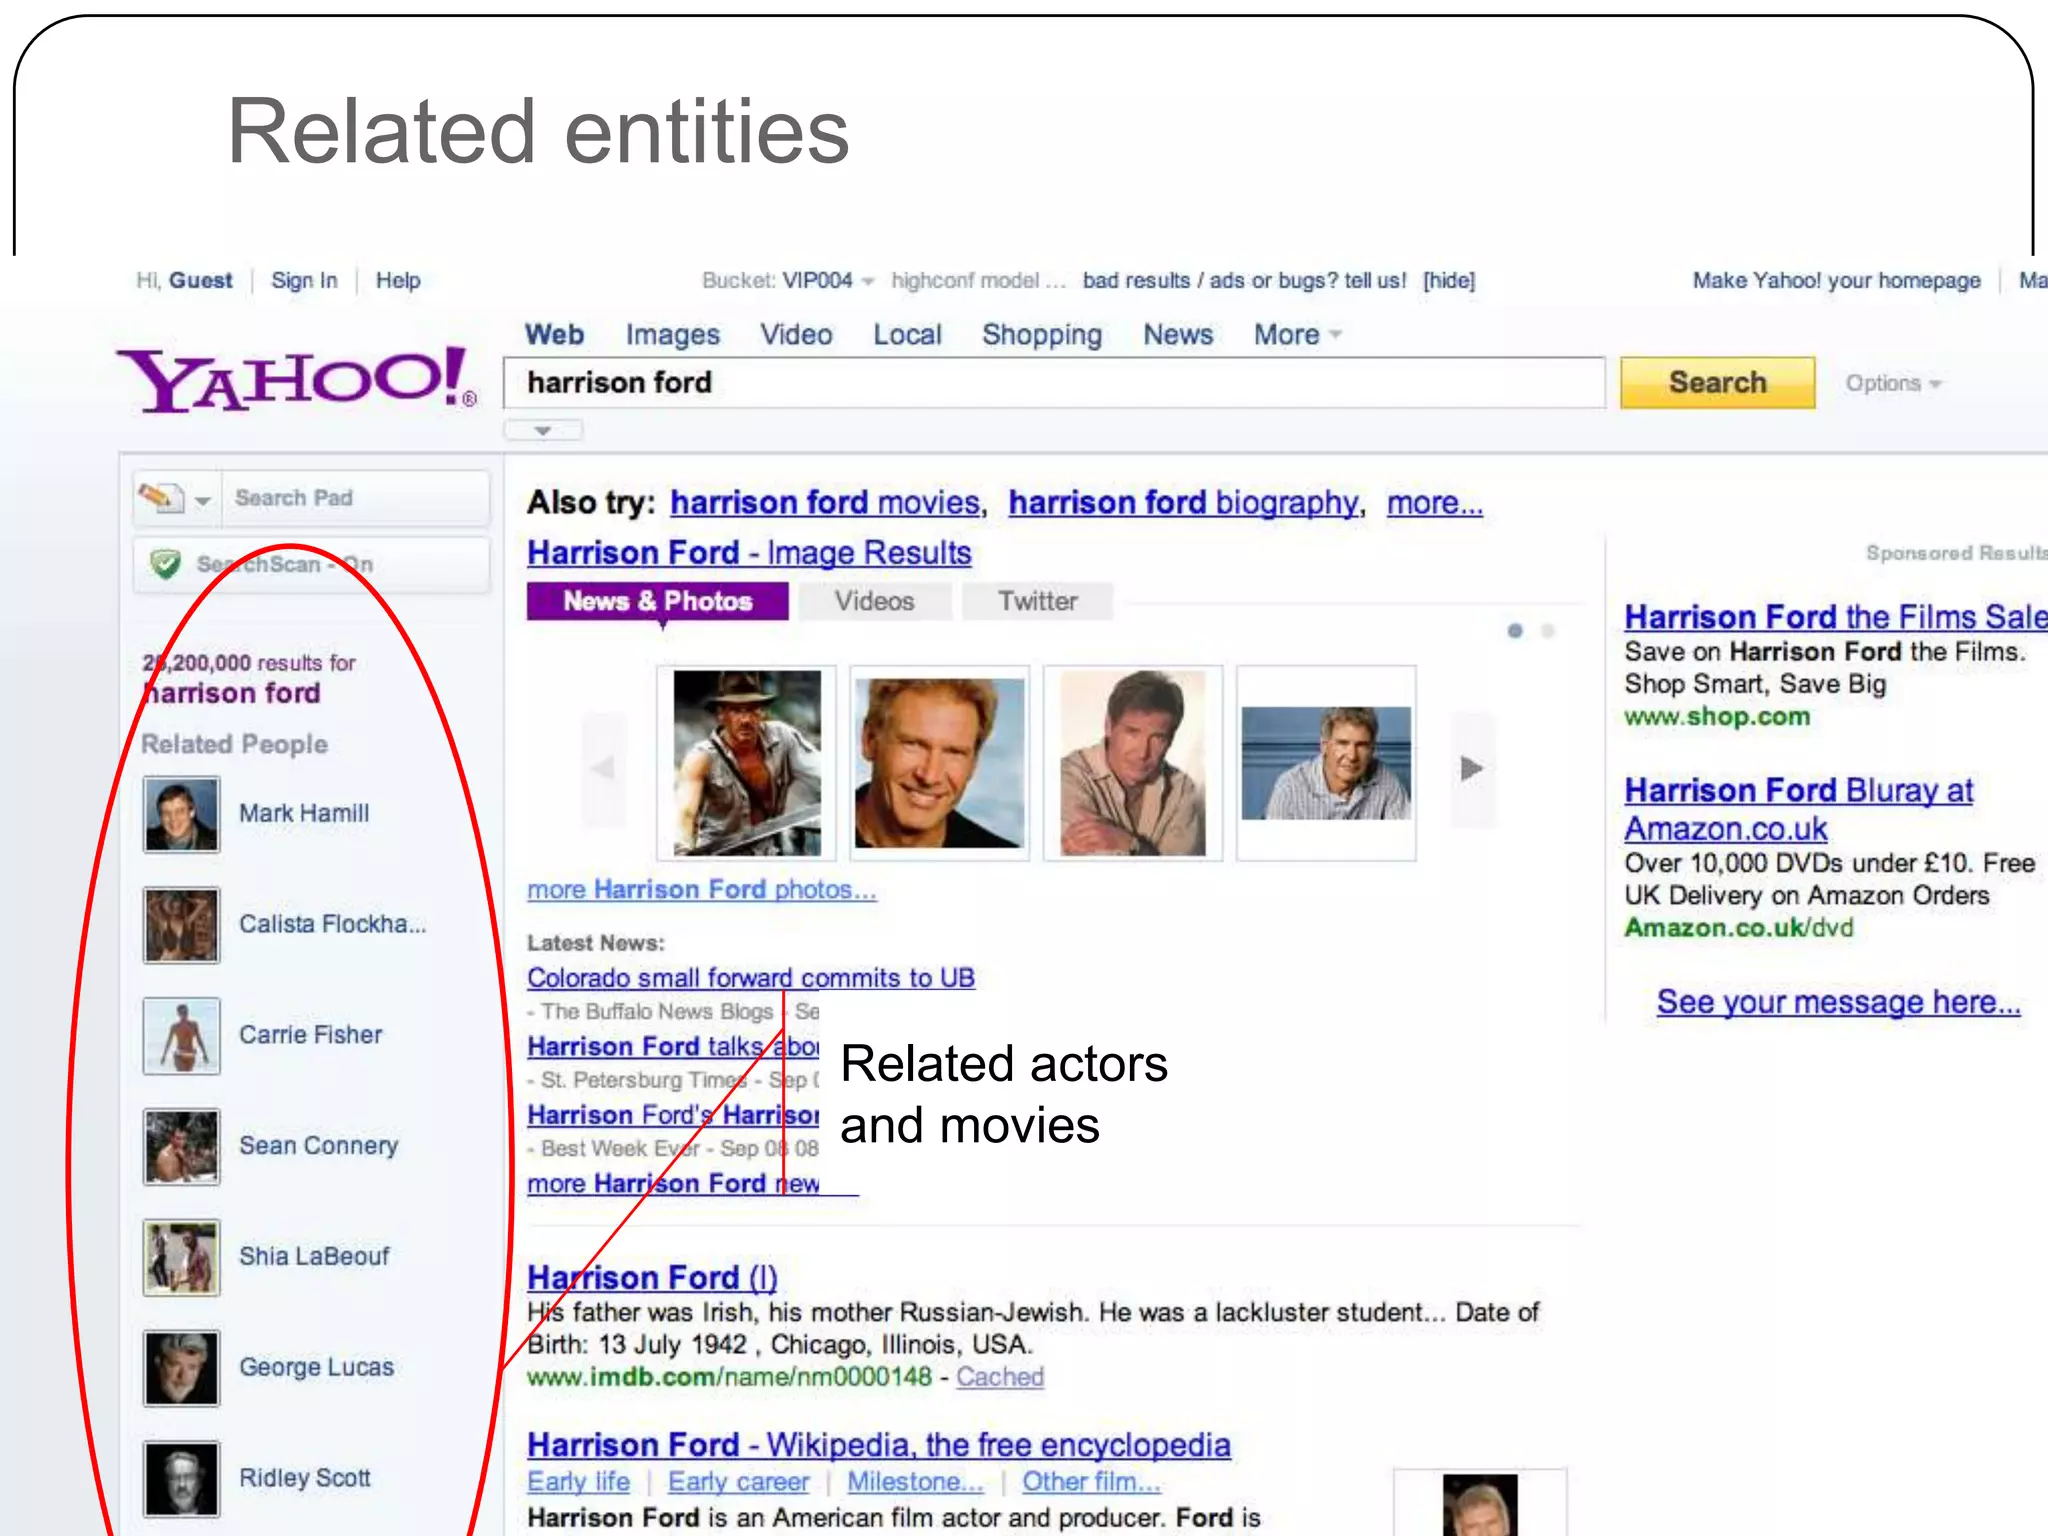
Task: Open the Search Pad dropdown arrow
Action: 203,499
